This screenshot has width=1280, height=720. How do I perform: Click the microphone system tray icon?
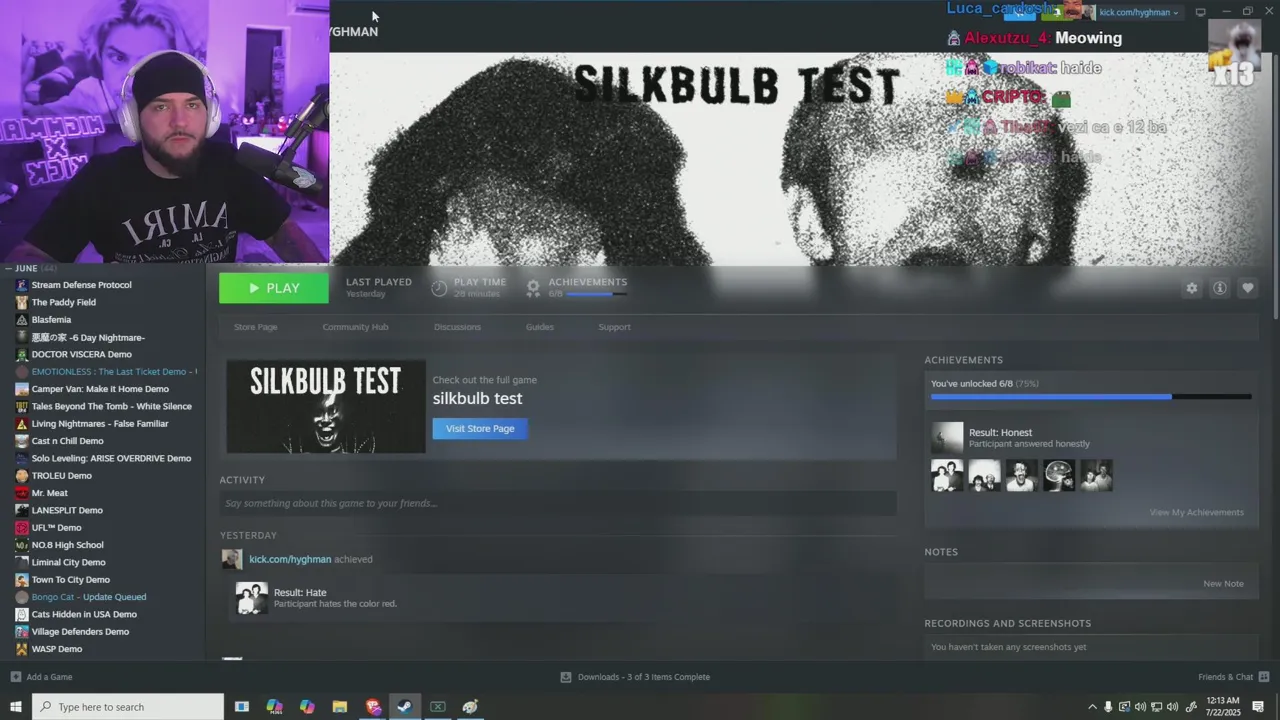click(x=1108, y=707)
